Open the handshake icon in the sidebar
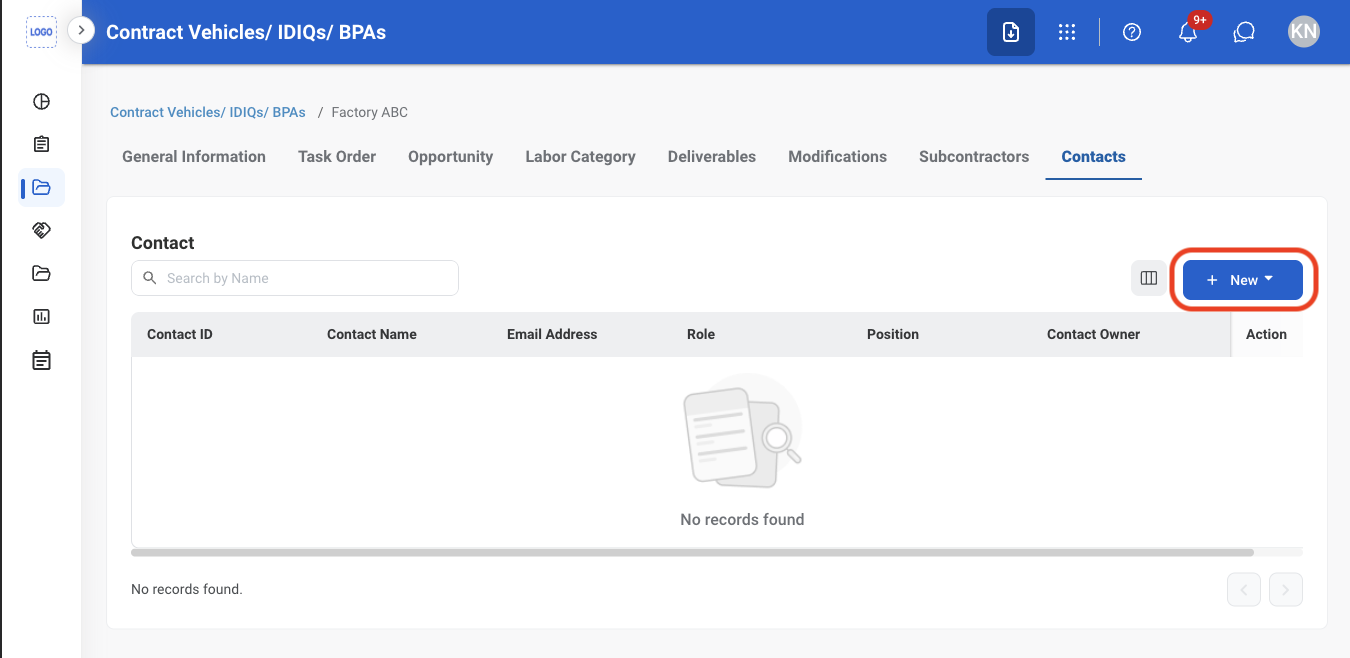Image resolution: width=1350 pixels, height=658 pixels. (x=41, y=230)
